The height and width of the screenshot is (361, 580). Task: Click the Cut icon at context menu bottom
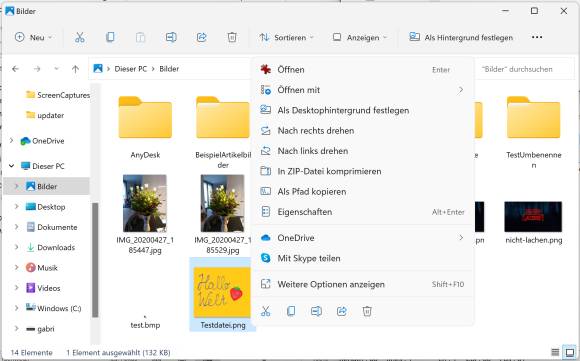coord(266,311)
